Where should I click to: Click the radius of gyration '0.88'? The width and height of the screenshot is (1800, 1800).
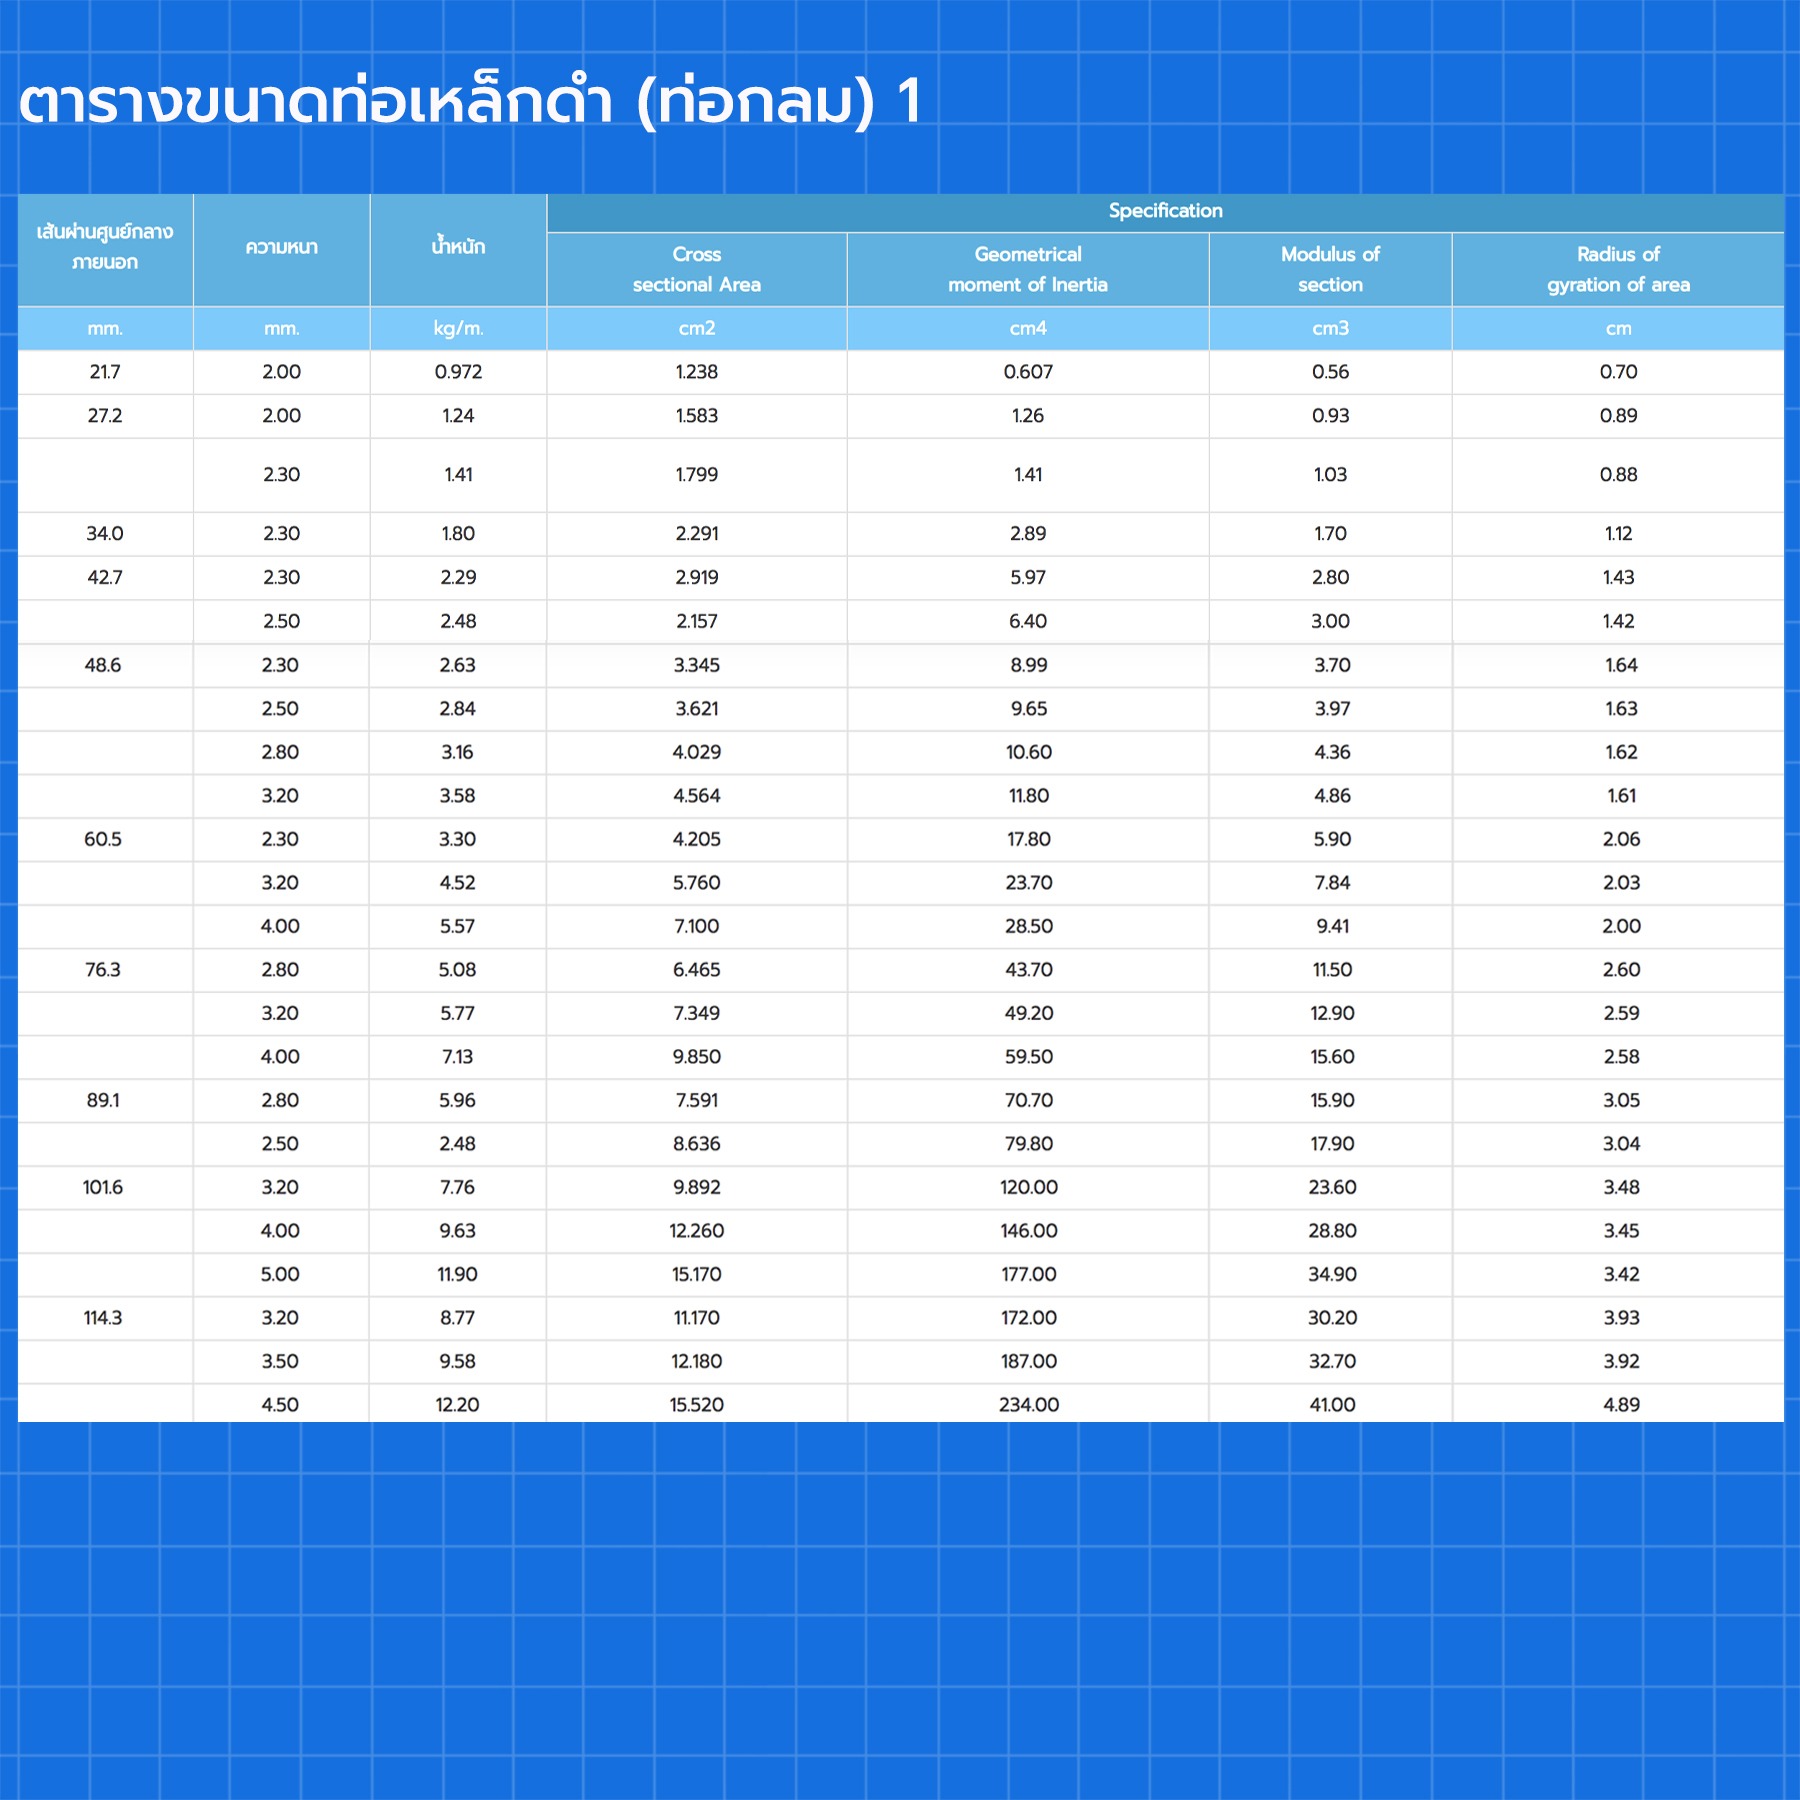(1618, 475)
